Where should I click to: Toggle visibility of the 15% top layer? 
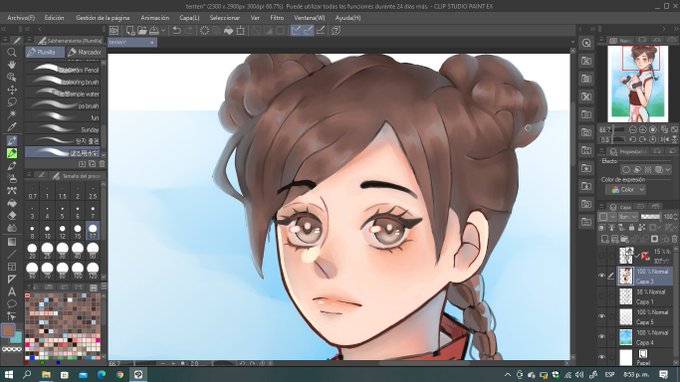click(x=602, y=256)
